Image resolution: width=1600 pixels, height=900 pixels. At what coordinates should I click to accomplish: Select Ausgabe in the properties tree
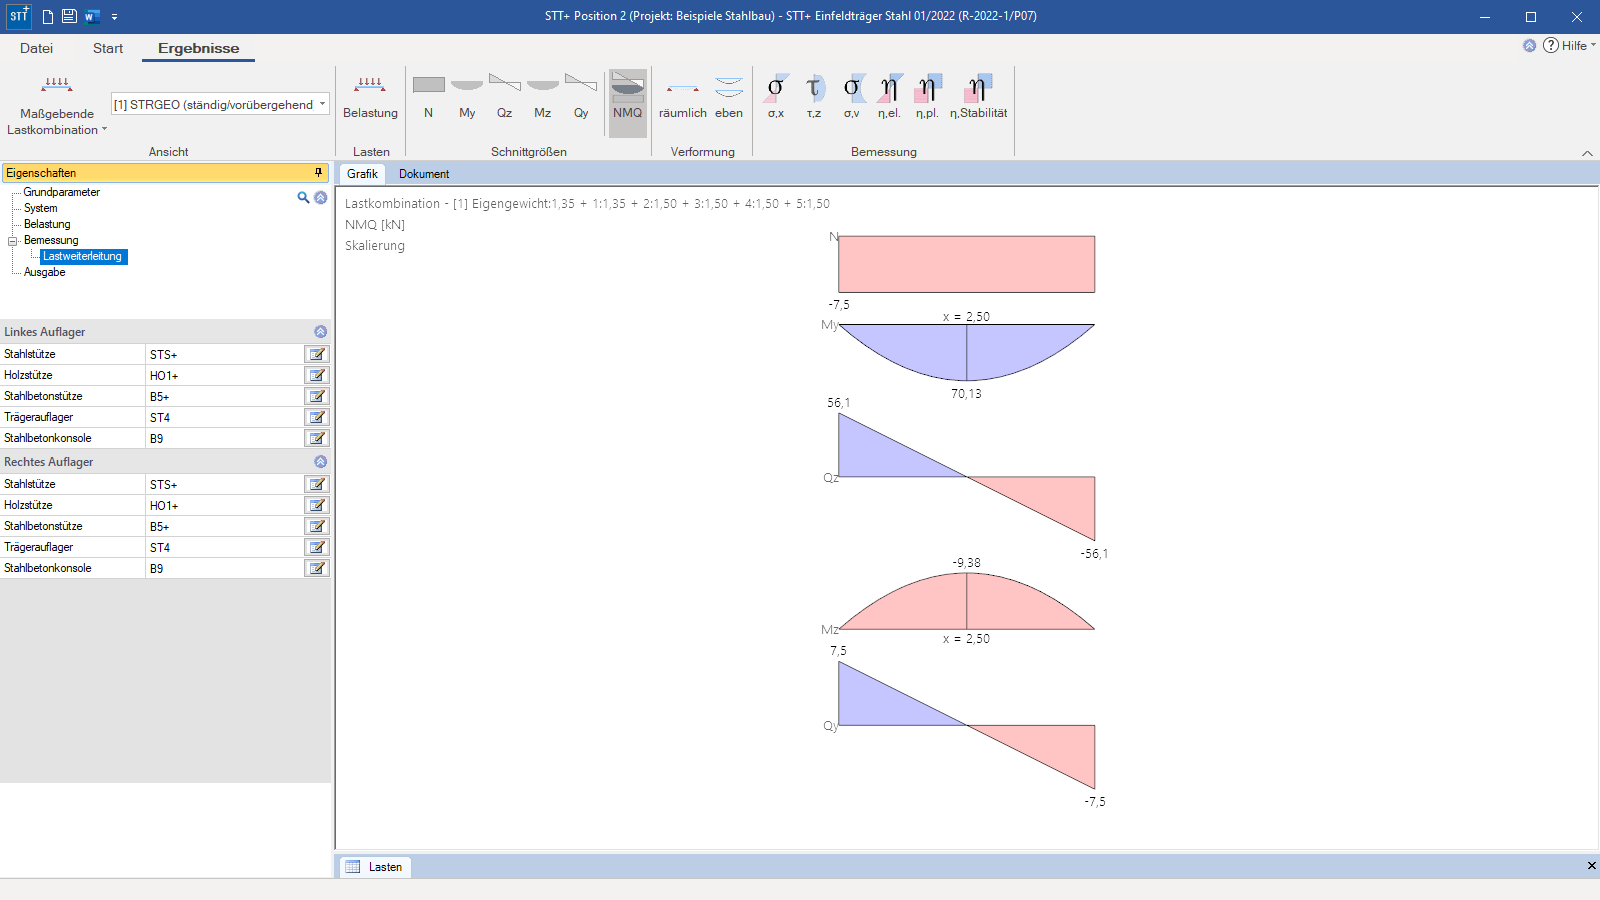coord(45,272)
